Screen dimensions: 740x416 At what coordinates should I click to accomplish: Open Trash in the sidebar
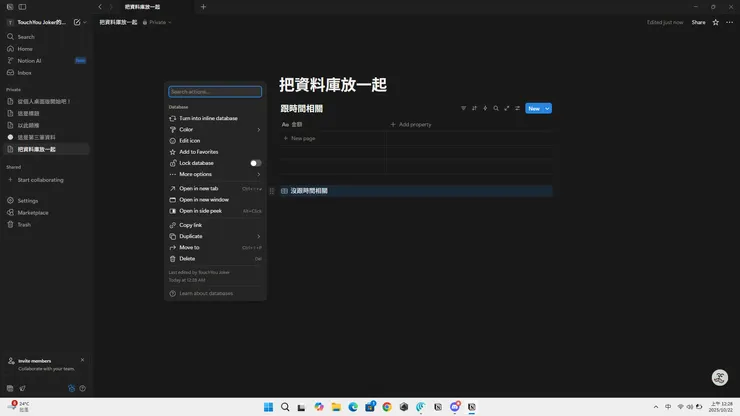[45, 225]
